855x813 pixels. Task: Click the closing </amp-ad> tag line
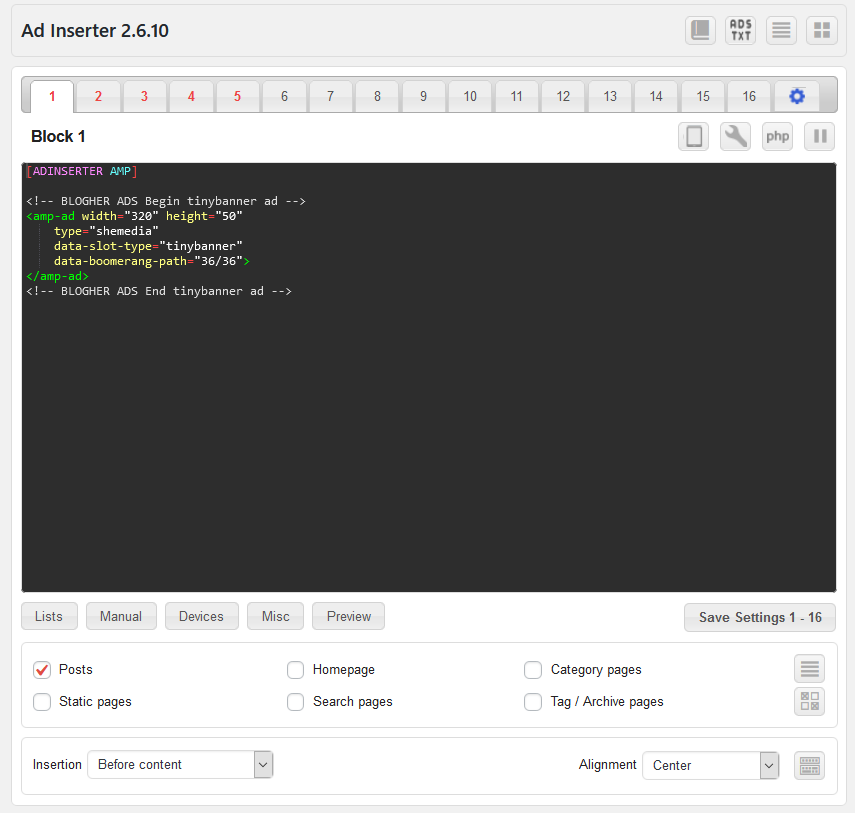[57, 276]
